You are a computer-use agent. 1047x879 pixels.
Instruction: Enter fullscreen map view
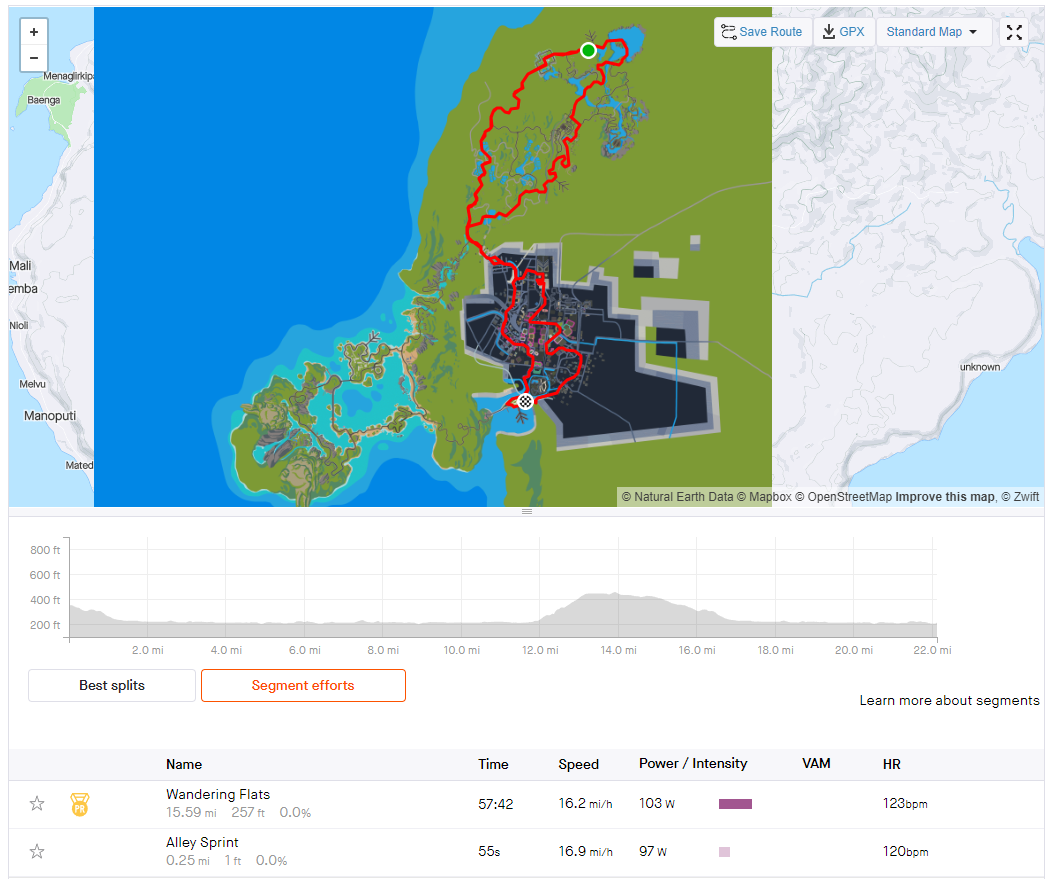click(x=1014, y=32)
